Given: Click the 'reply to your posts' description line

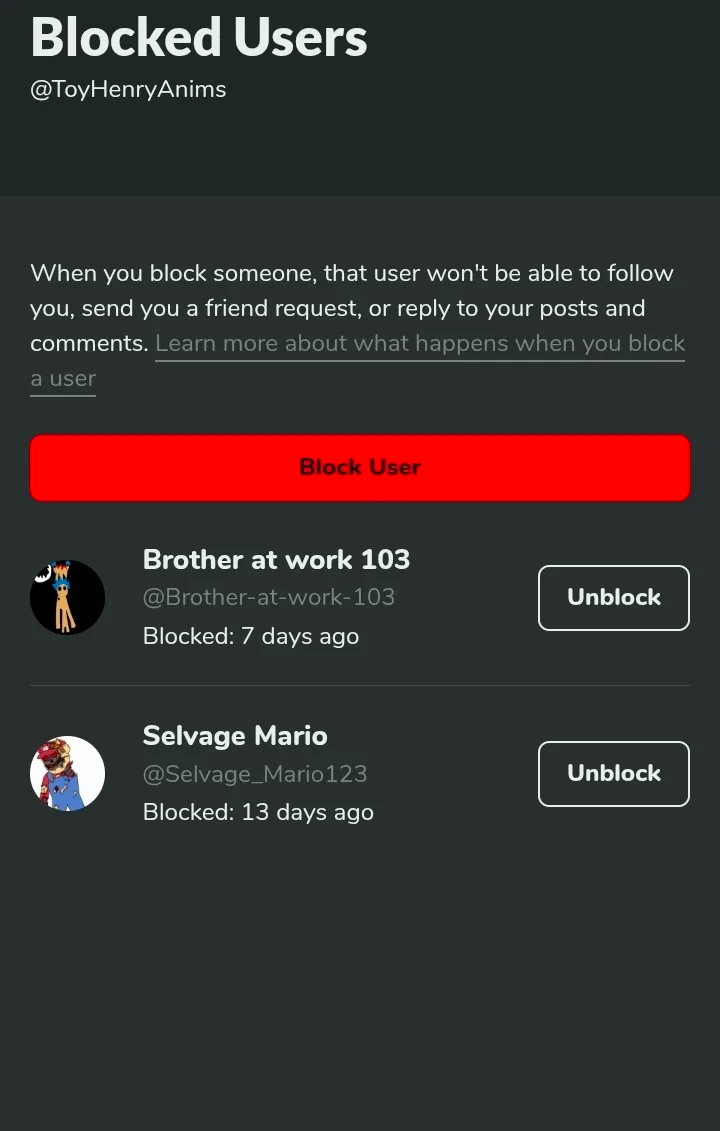Looking at the screenshot, I should pos(337,308).
